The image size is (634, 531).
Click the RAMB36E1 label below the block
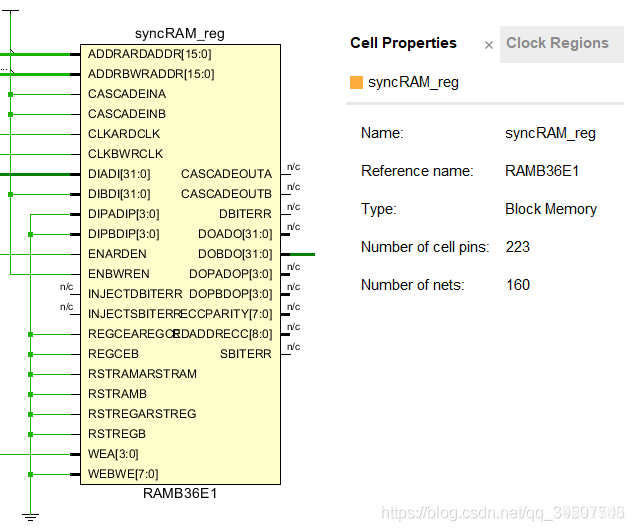click(180, 493)
